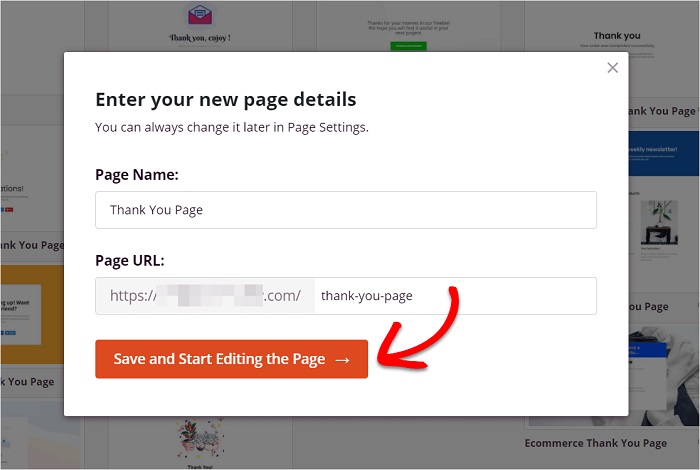The height and width of the screenshot is (470, 700).
Task: Select the weekly newsletter blue template
Action: click(x=663, y=153)
